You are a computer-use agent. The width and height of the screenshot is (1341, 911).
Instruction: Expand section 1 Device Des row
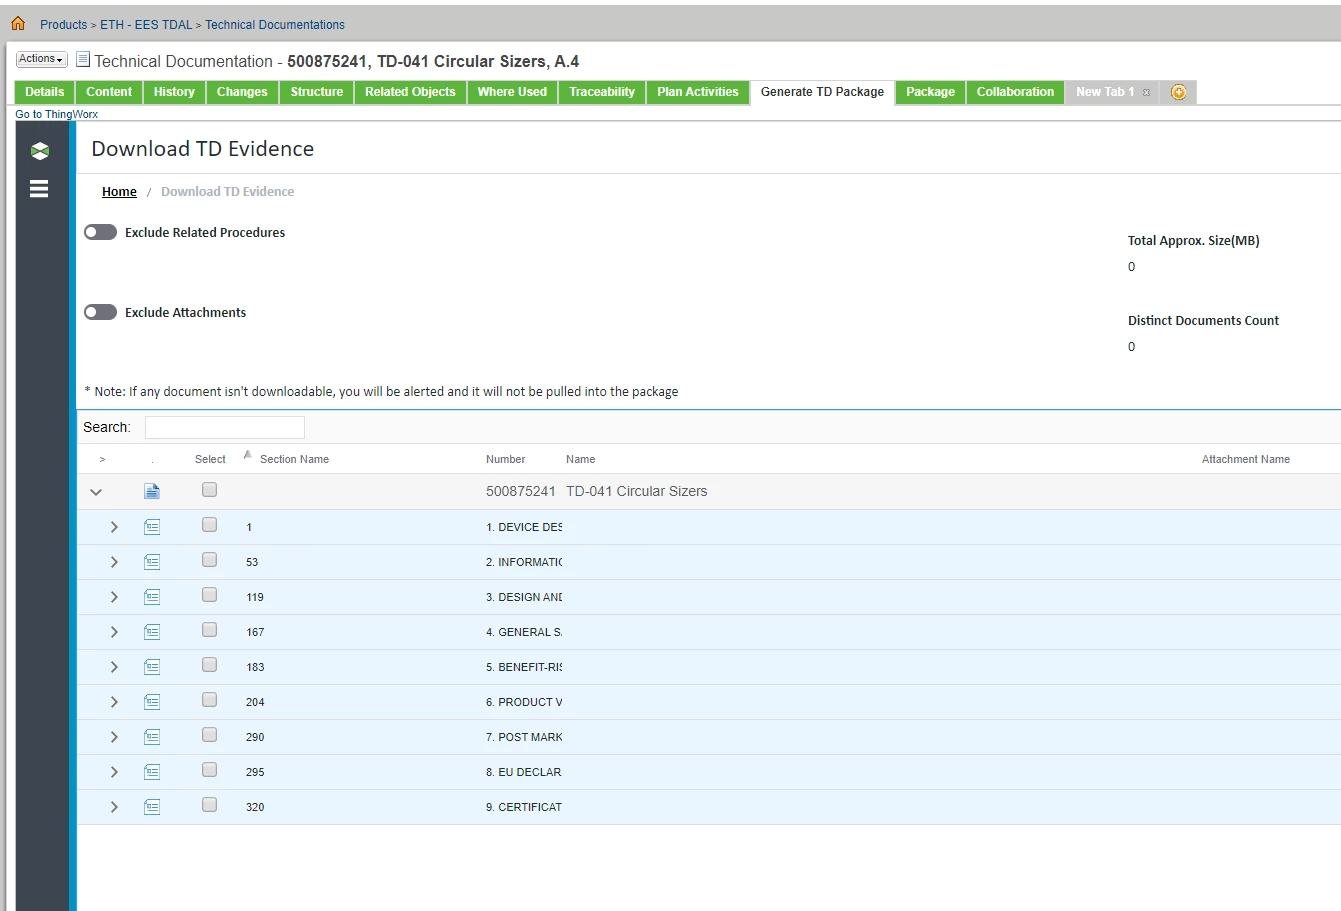(x=114, y=527)
